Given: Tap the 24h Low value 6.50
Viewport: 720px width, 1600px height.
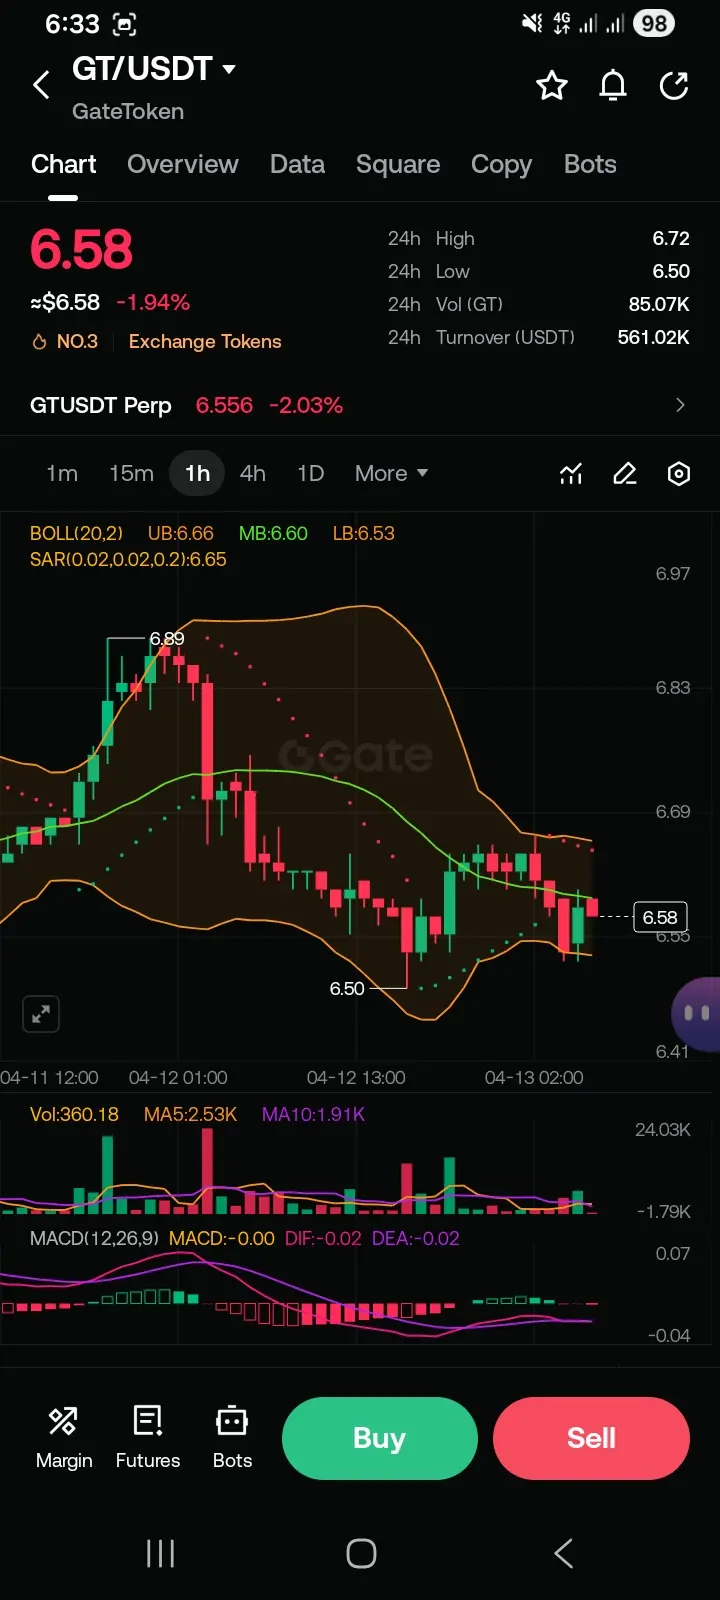Looking at the screenshot, I should tap(671, 271).
